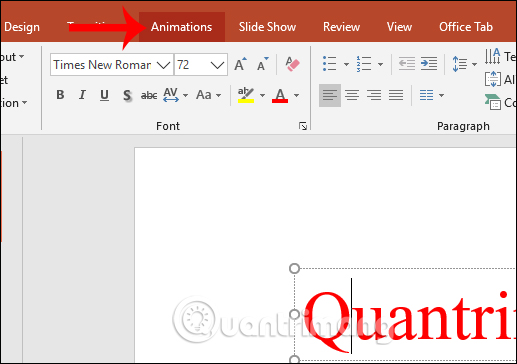
Task: Open the font size 72 dropdown
Action: pyautogui.click(x=217, y=65)
